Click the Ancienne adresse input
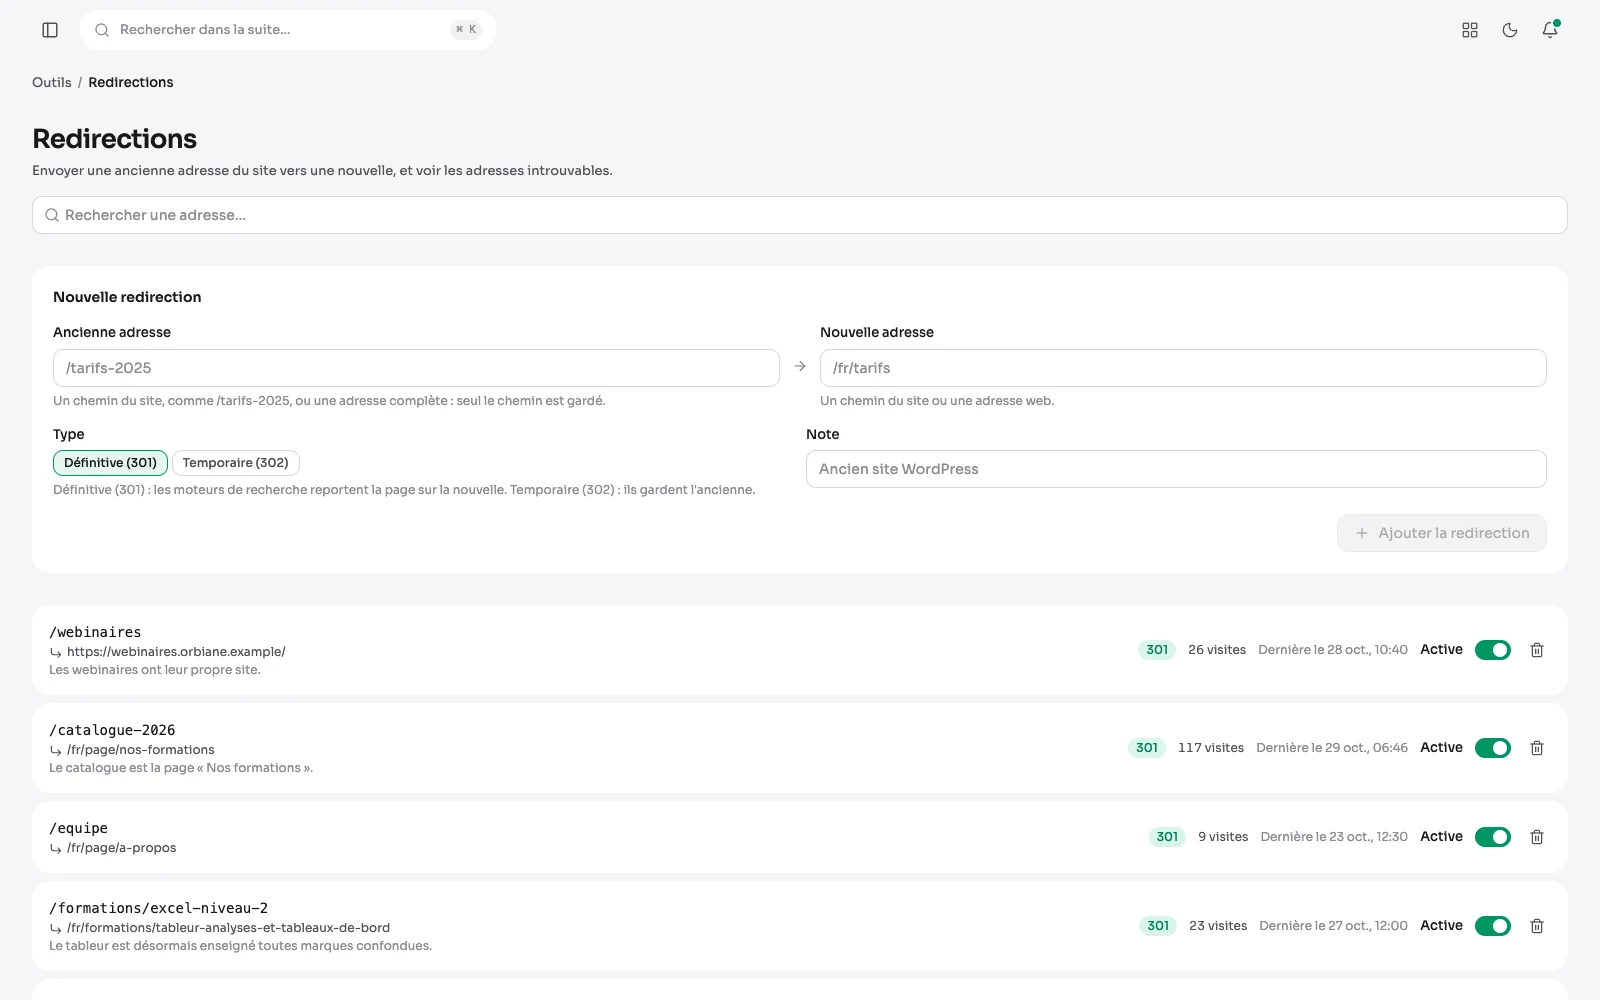The width and height of the screenshot is (1600, 1000). tap(416, 368)
